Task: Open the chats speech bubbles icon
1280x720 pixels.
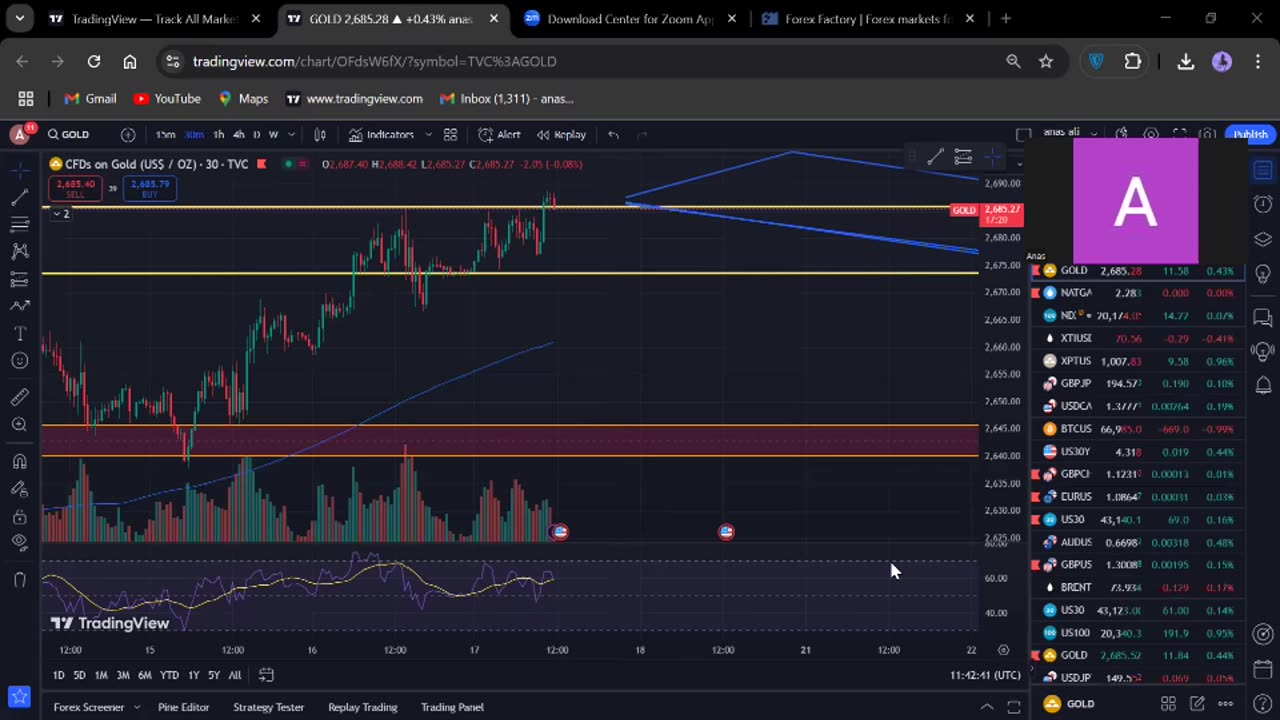Action: 1263,318
